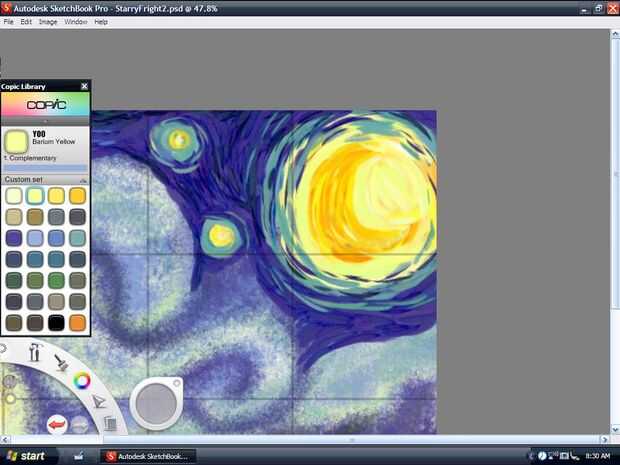Choose the orange swatch in bottom row
This screenshot has width=620, height=465.
[x=77, y=323]
